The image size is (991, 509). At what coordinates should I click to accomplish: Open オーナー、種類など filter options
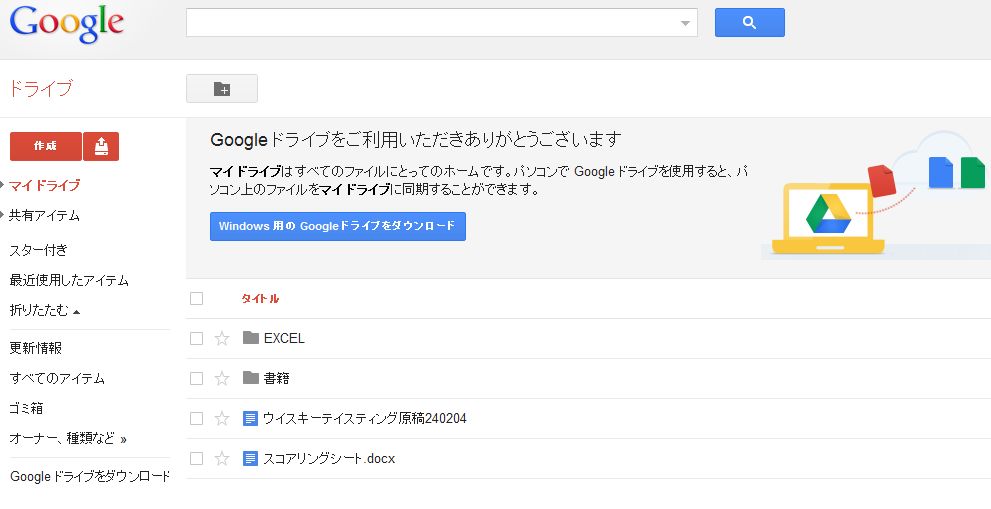68,438
